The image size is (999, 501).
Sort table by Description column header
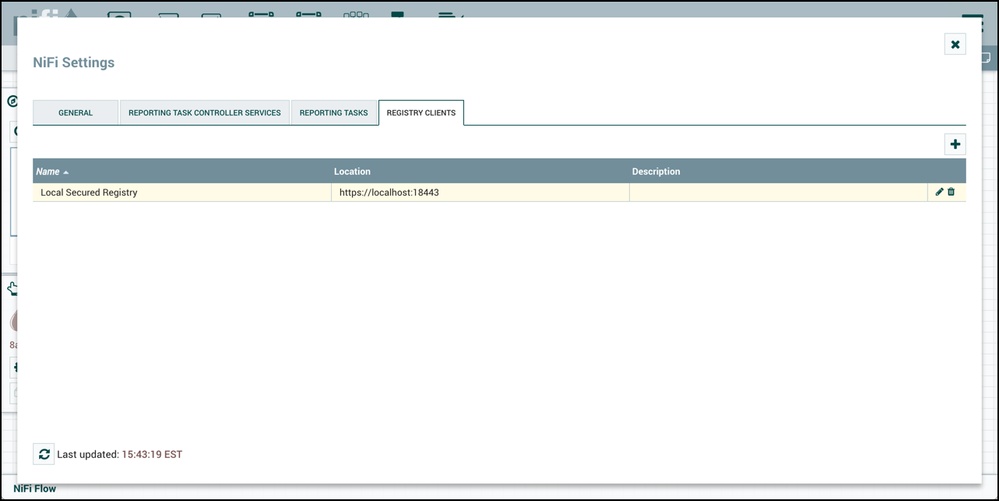pyautogui.click(x=778, y=171)
